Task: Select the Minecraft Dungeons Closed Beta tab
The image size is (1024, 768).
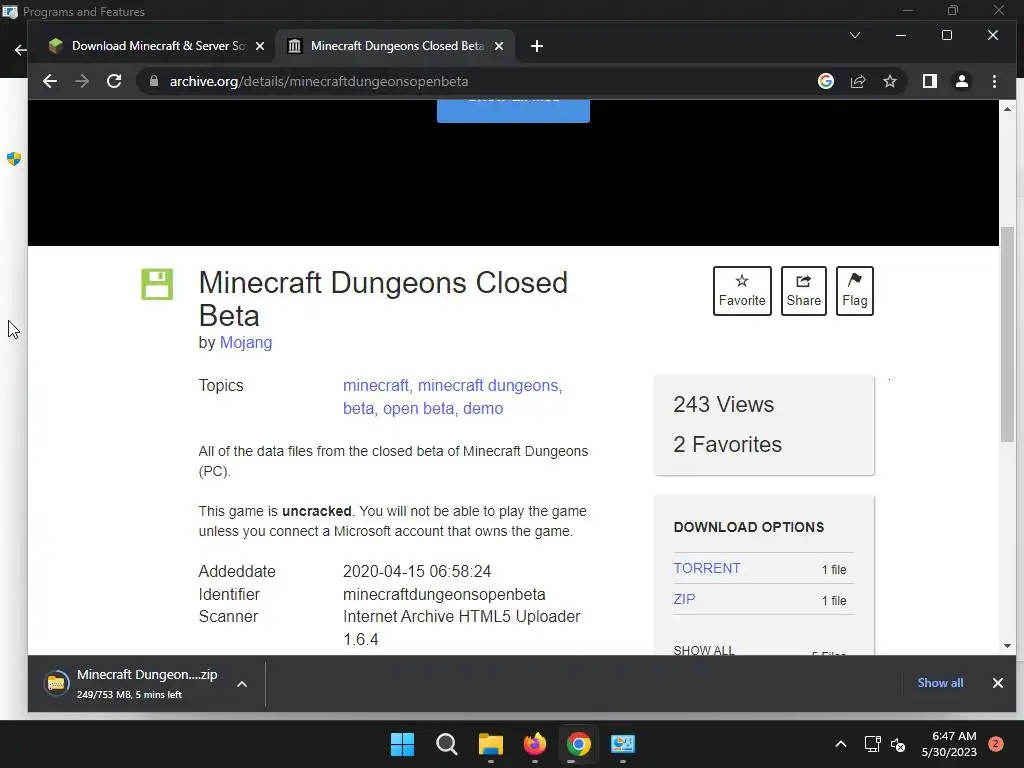Action: pos(396,46)
